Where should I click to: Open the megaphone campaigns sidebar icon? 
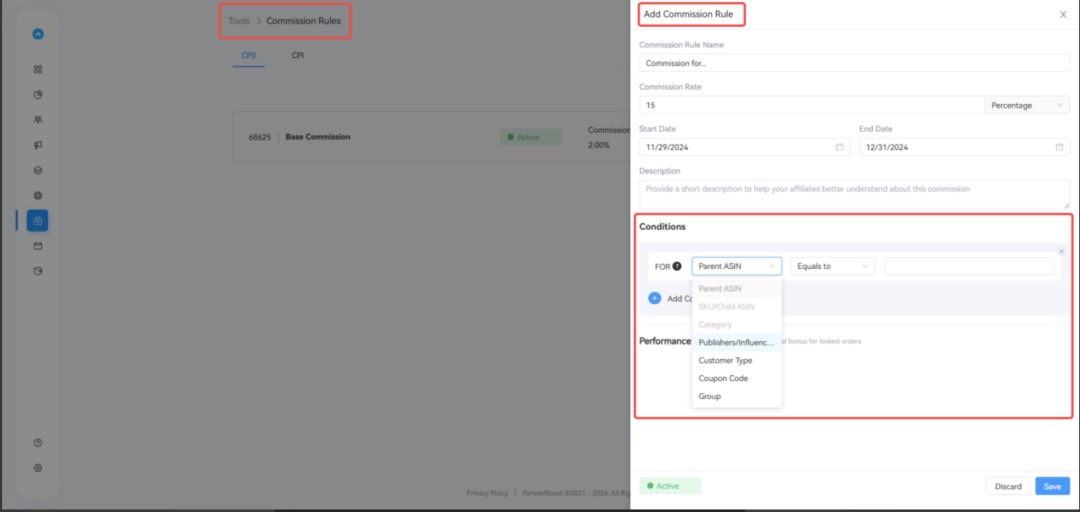pyautogui.click(x=38, y=145)
